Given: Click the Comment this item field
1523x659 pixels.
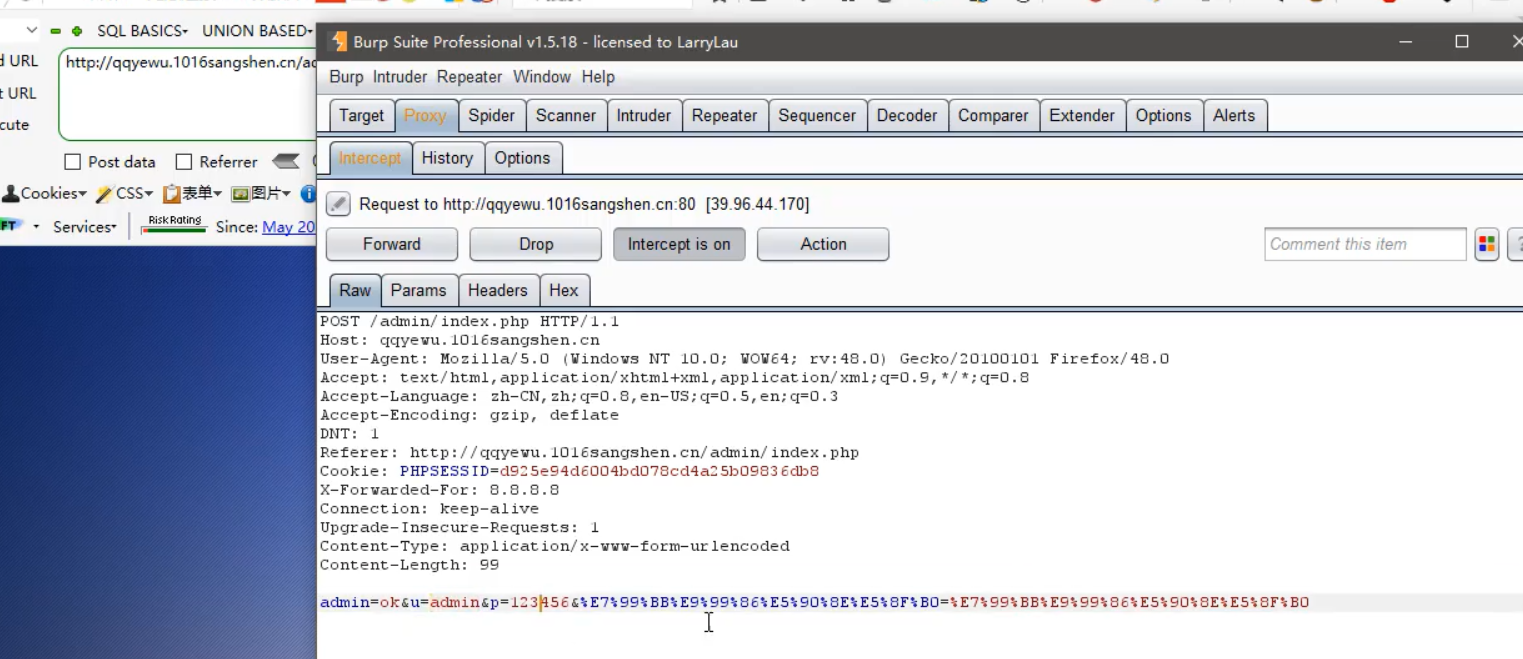Looking at the screenshot, I should (1365, 244).
